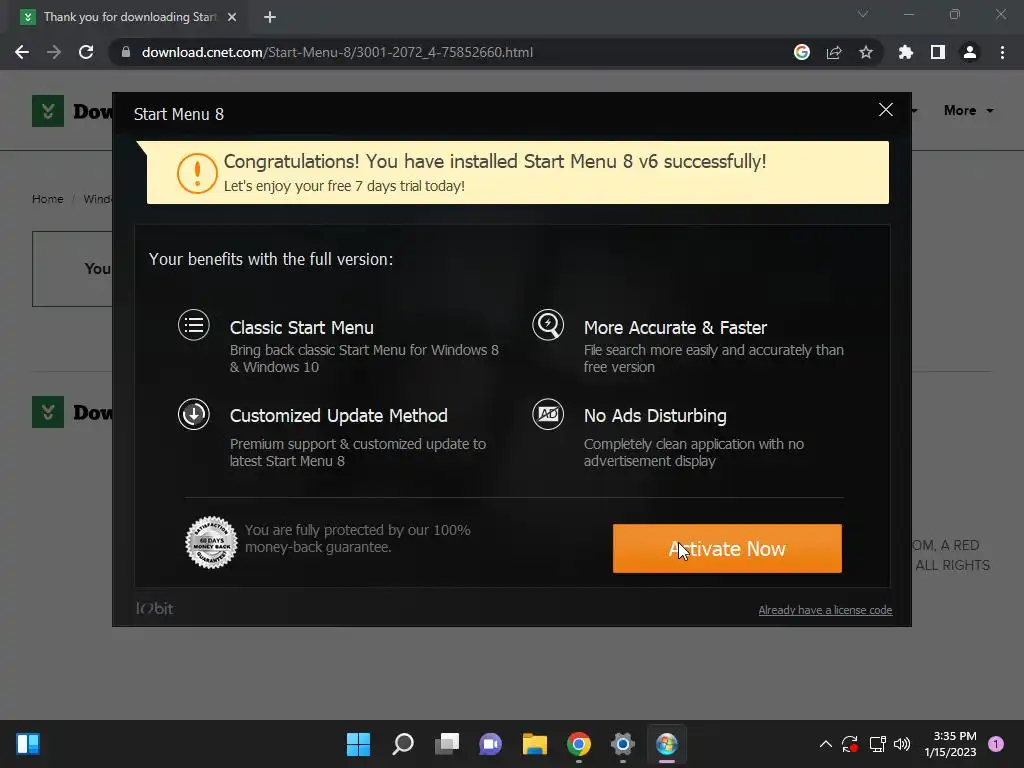Click the Start Menu 8 taskbar icon
1024x768 pixels.
pyautogui.click(x=667, y=744)
